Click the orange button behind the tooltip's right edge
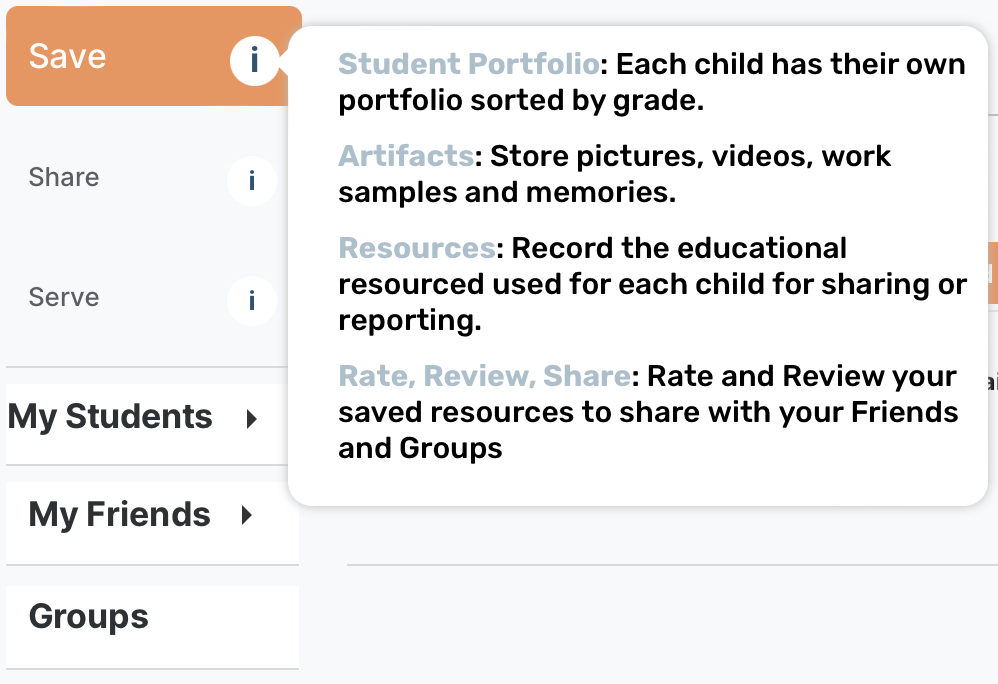The width and height of the screenshot is (998, 684). tap(992, 273)
